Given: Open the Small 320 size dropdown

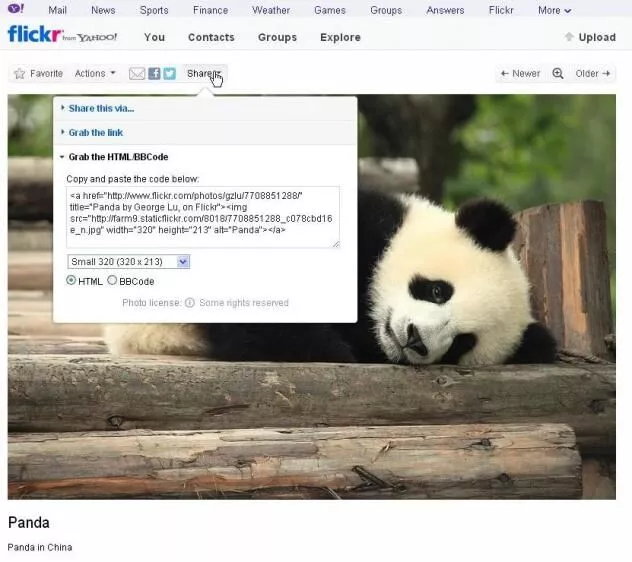Looking at the screenshot, I should point(128,261).
